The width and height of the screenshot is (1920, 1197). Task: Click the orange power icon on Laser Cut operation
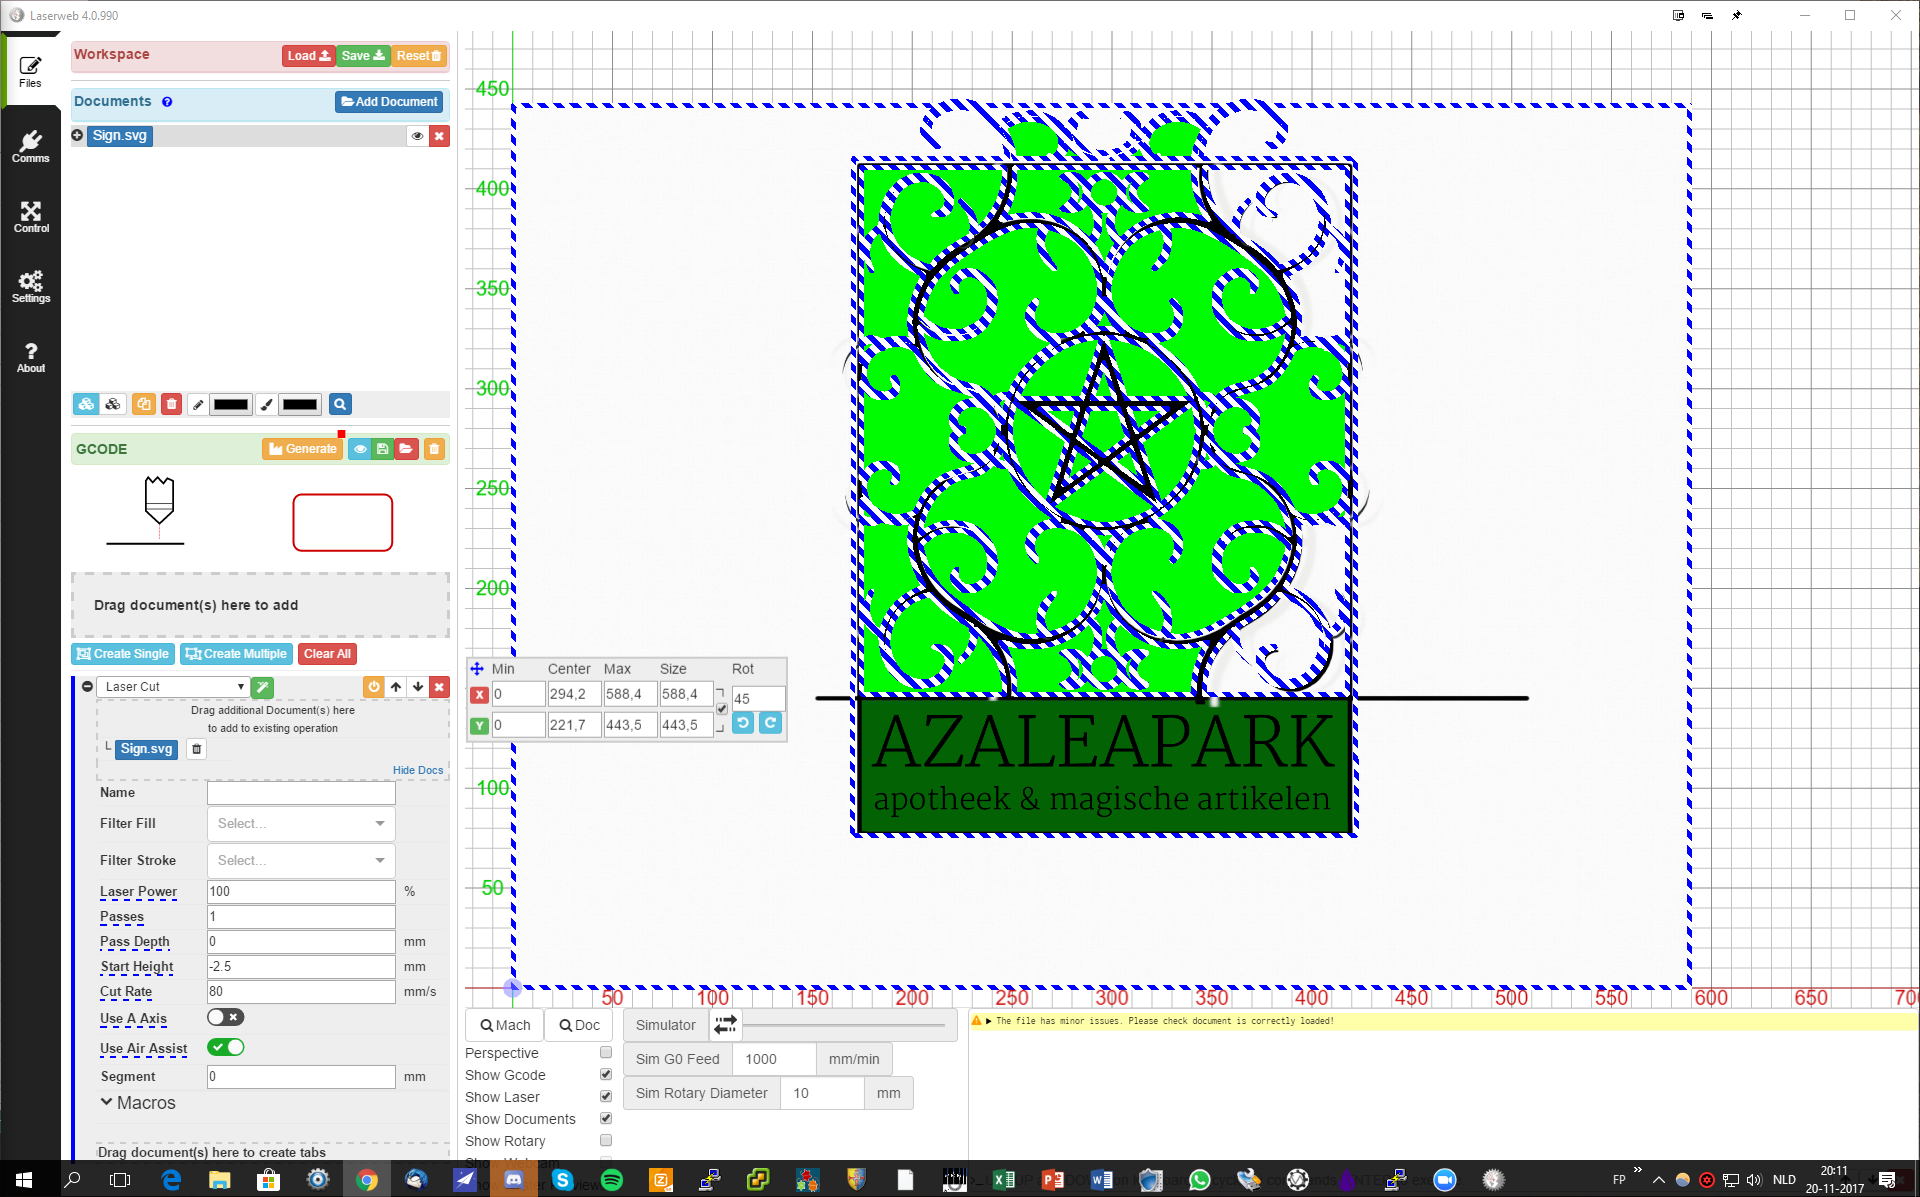point(373,687)
